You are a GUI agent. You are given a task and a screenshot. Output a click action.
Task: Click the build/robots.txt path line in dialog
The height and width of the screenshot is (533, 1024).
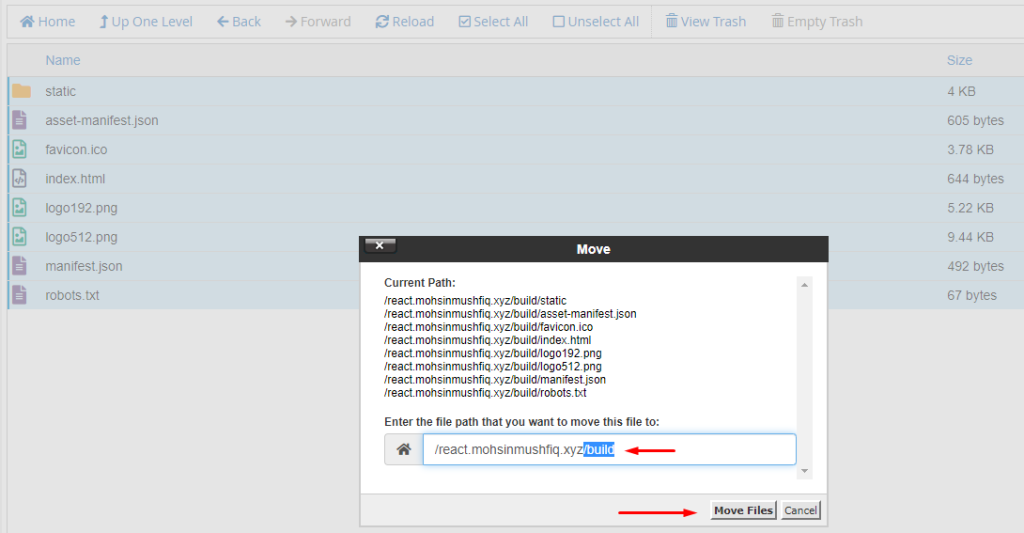coord(485,393)
